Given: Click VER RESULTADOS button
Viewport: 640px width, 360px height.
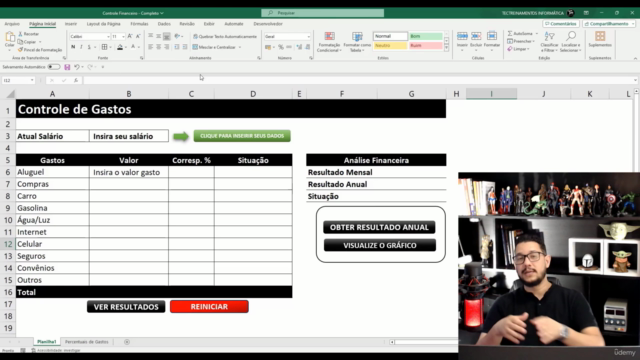Looking at the screenshot, I should click(x=126, y=307).
